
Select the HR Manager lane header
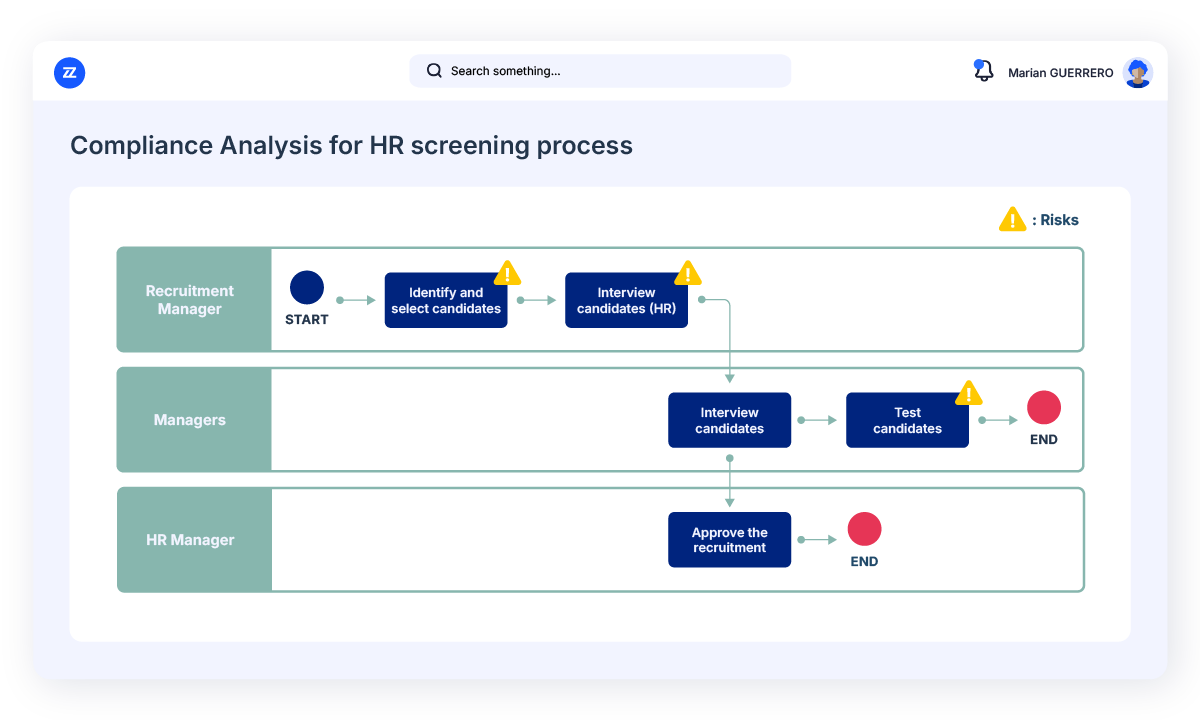194,540
